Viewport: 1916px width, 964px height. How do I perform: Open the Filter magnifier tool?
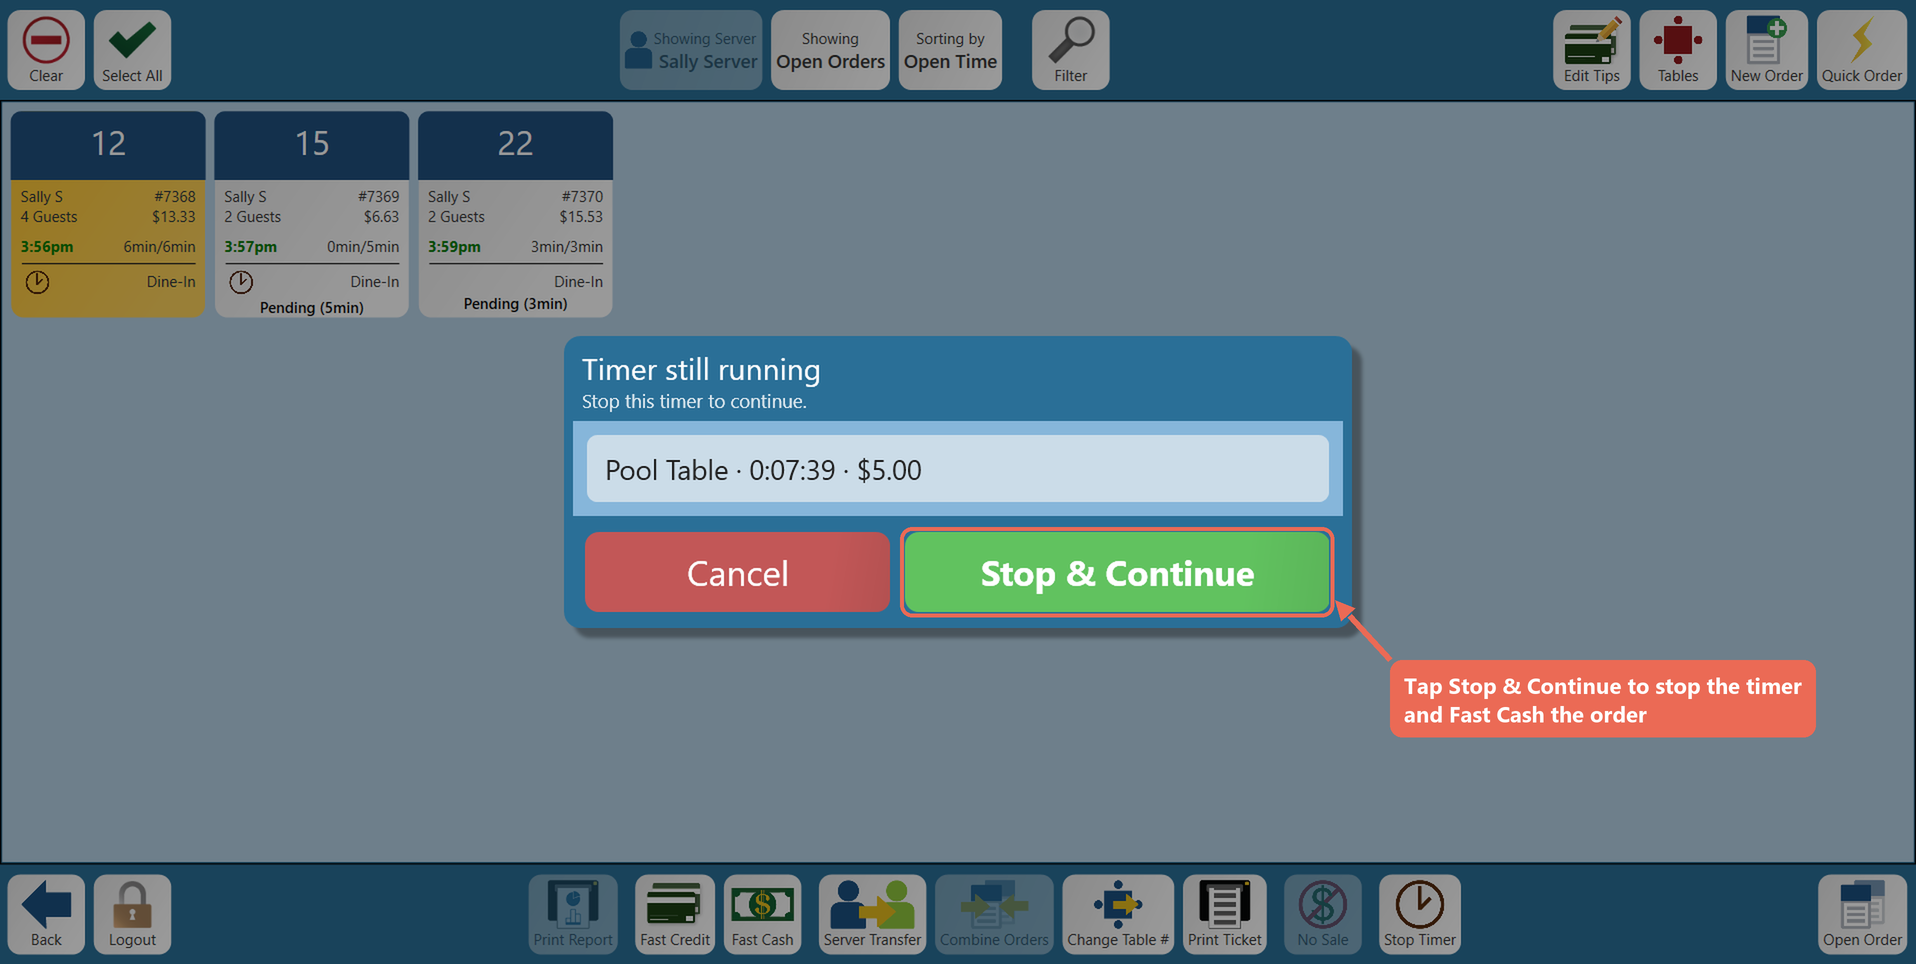[1070, 50]
